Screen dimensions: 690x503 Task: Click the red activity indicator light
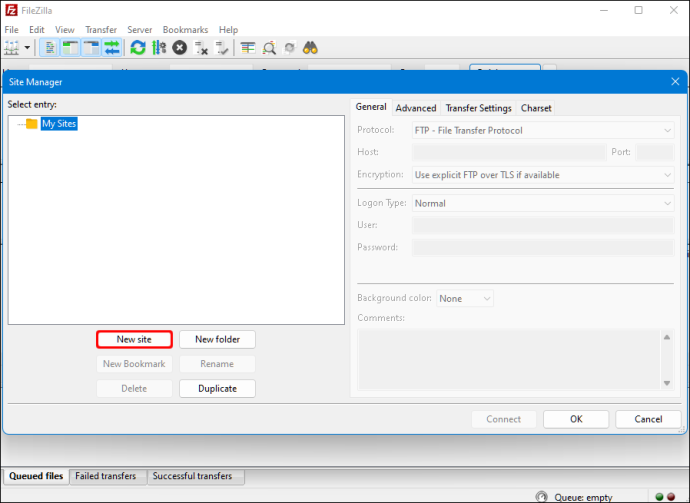671,497
